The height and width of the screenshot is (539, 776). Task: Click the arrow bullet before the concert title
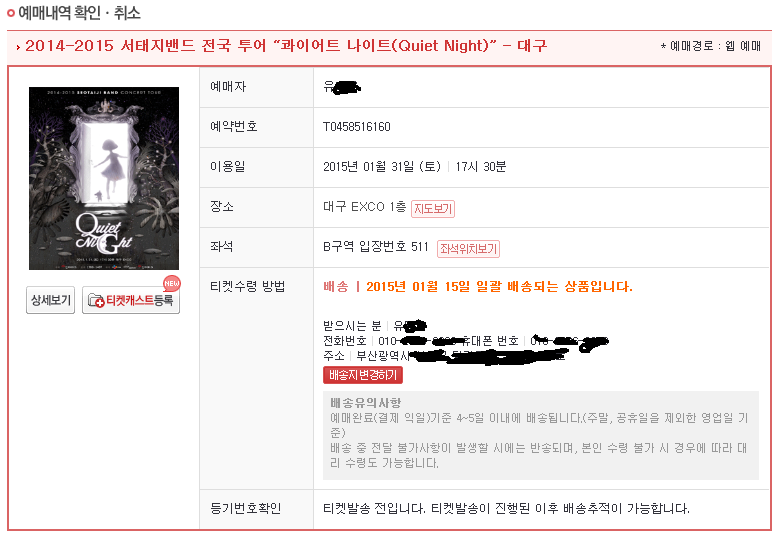[x=18, y=47]
